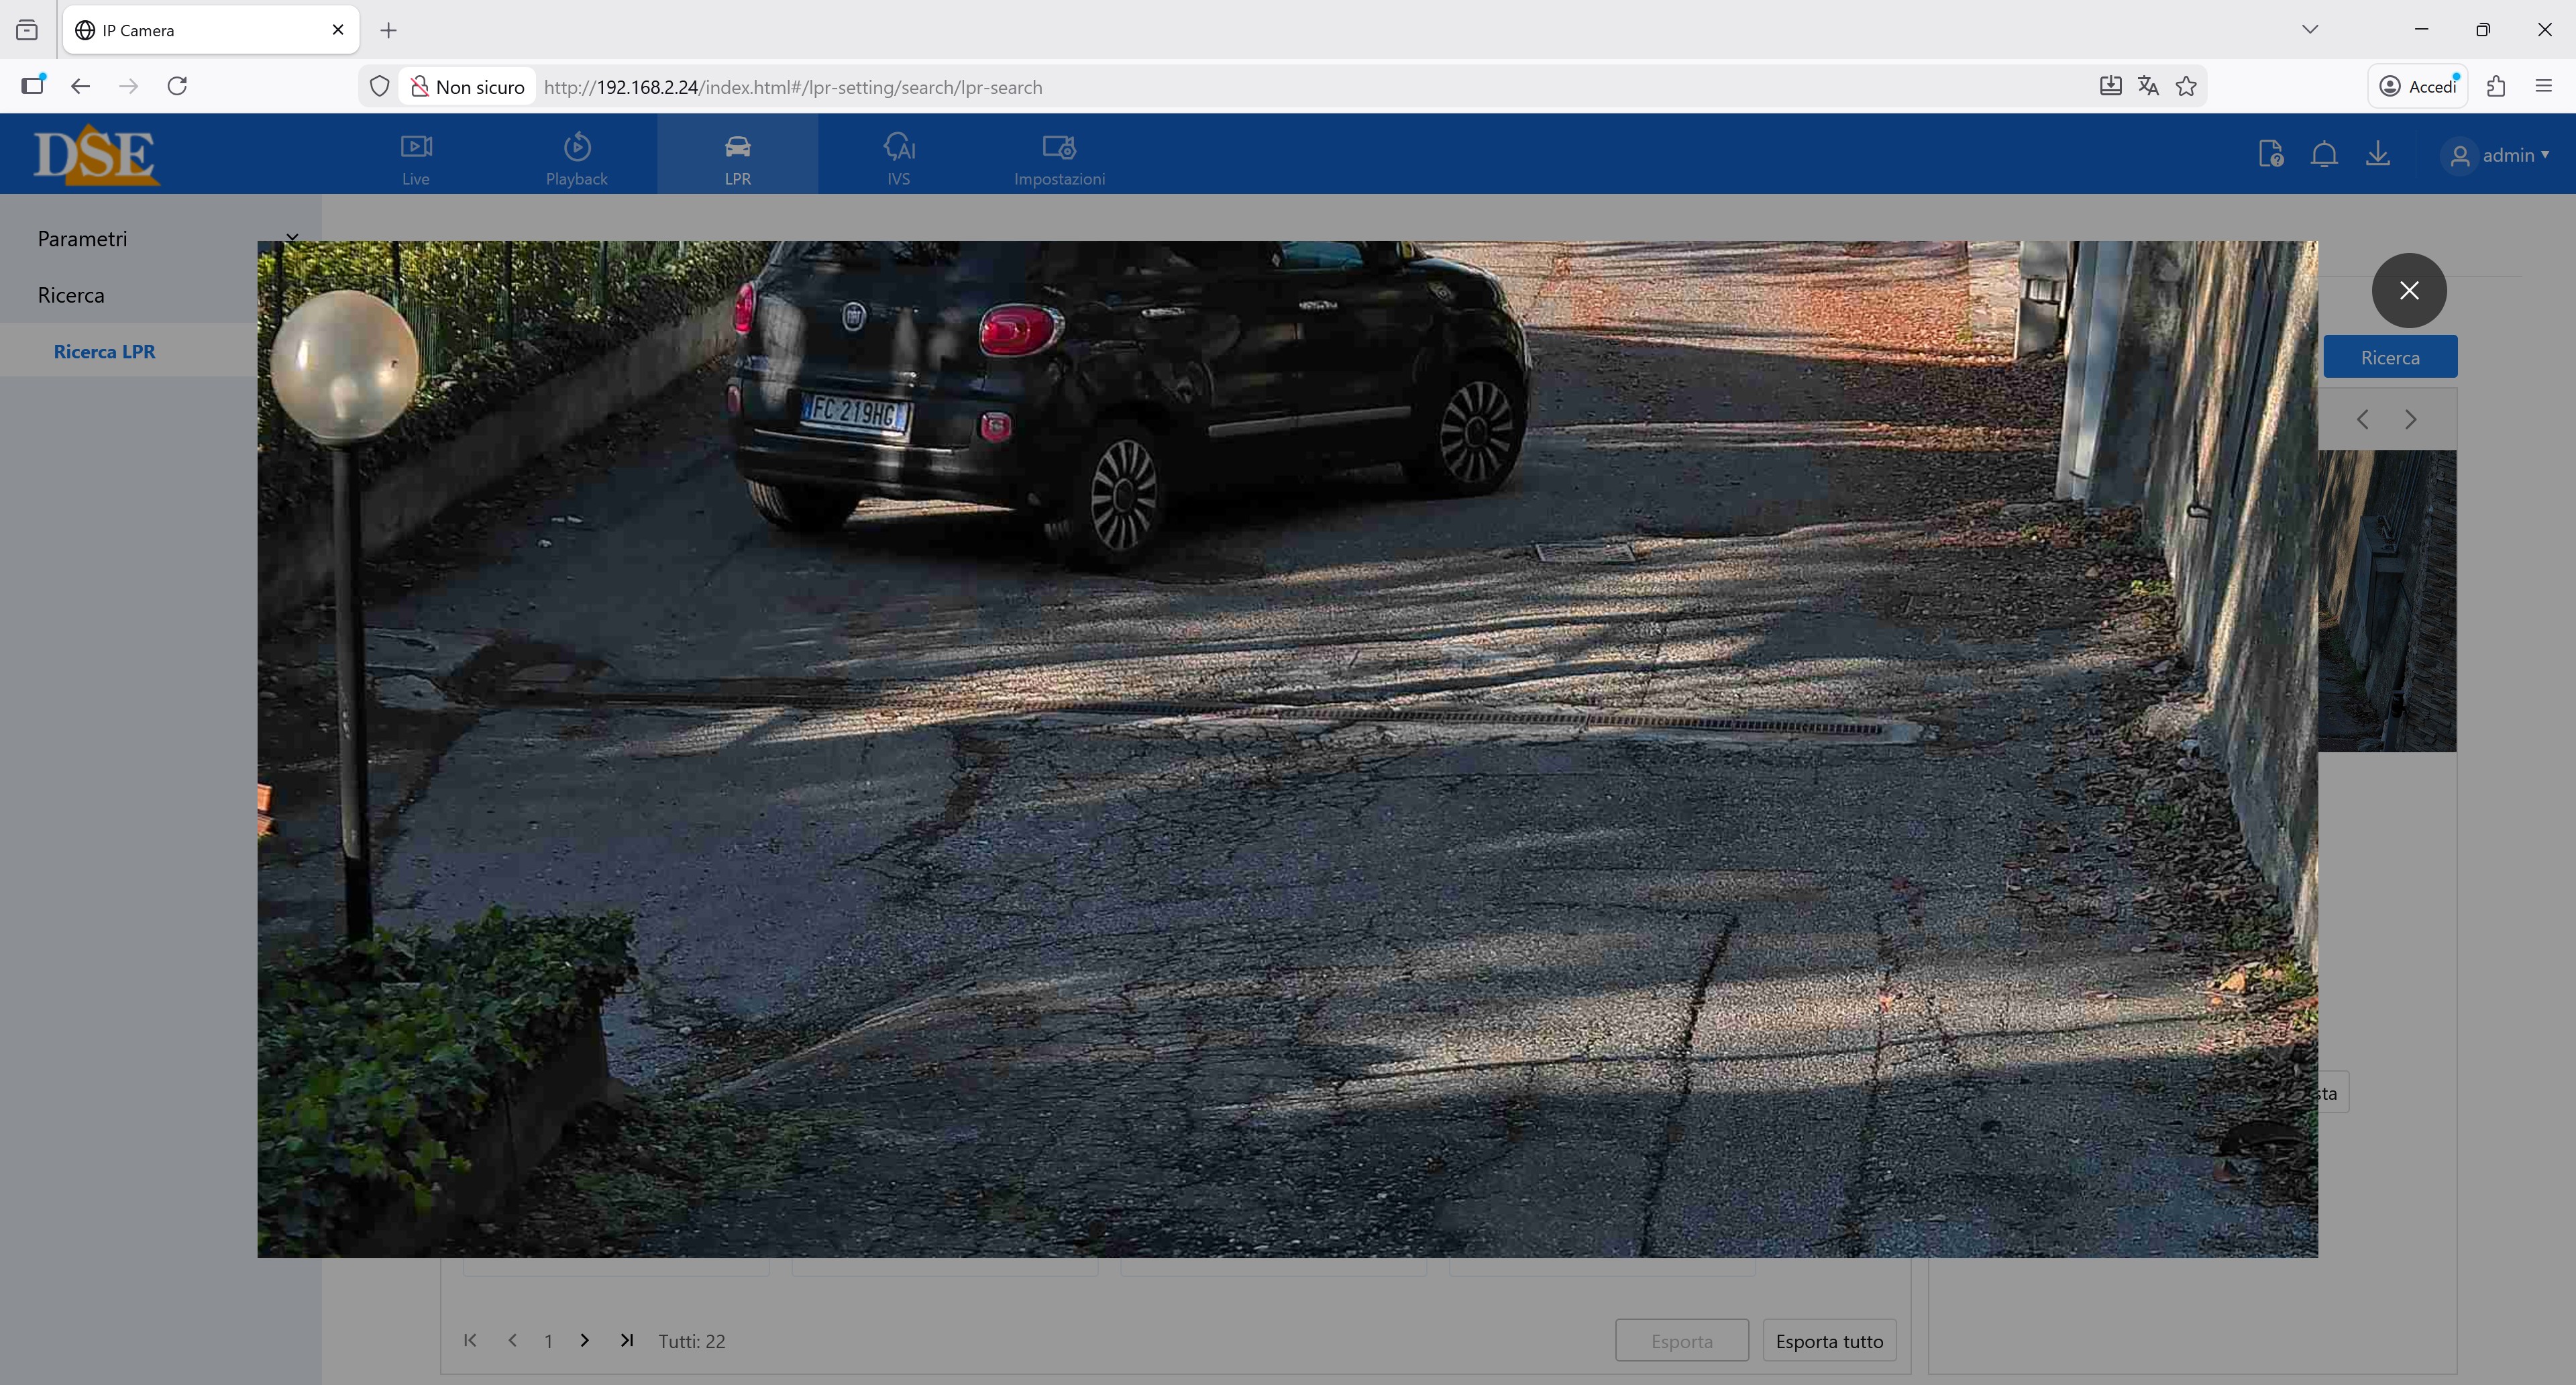Click the DSE logo
2576x1385 pixels.
tap(96, 154)
